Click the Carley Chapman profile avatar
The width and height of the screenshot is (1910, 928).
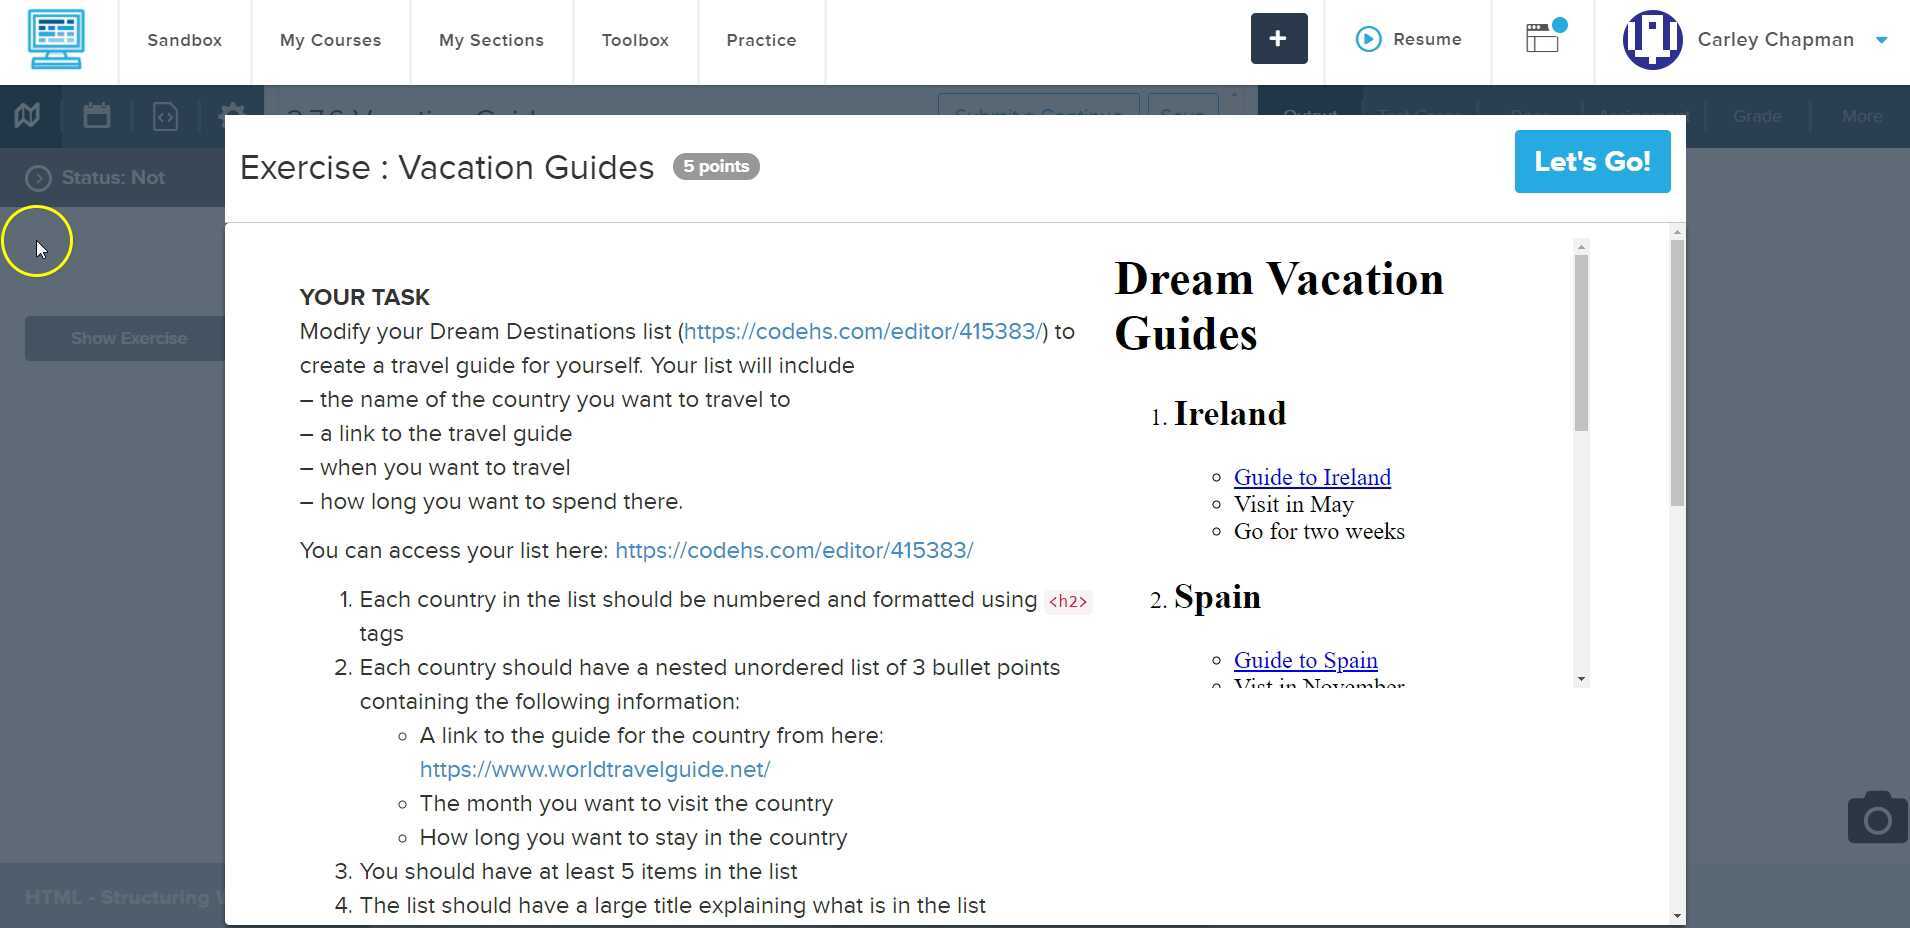(1650, 39)
